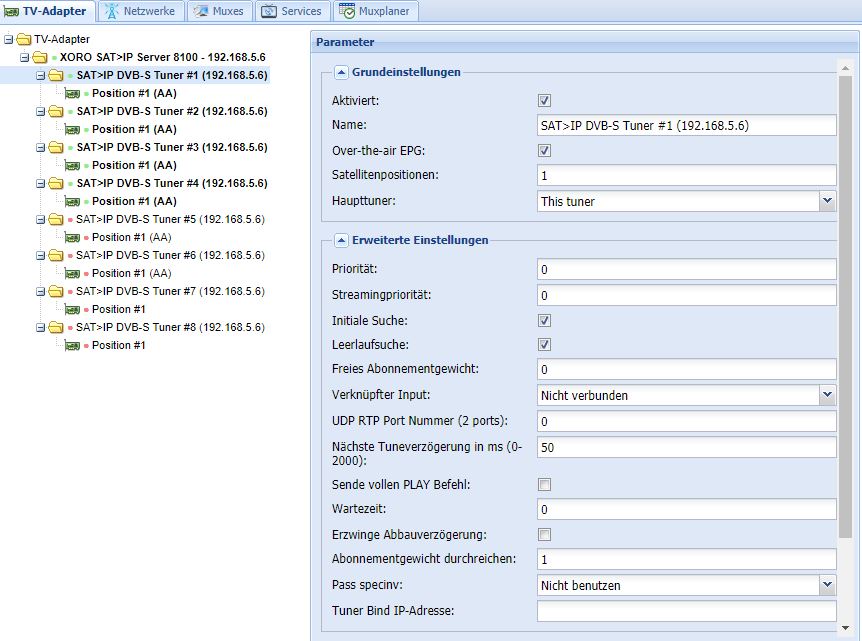Click the card icon under Tuner #2

(73, 130)
